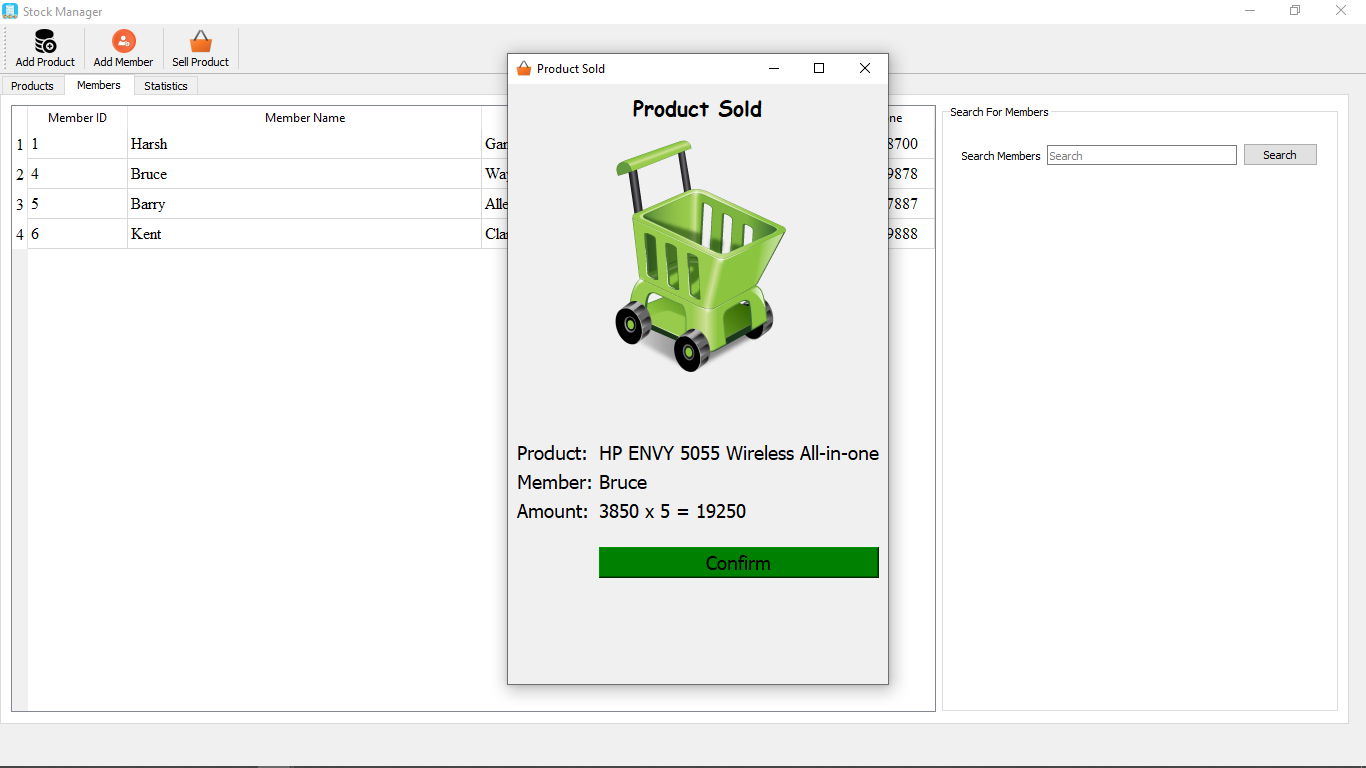This screenshot has height=768, width=1366.
Task: Click the amount text 3850 x 5 = 19250
Action: (672, 511)
